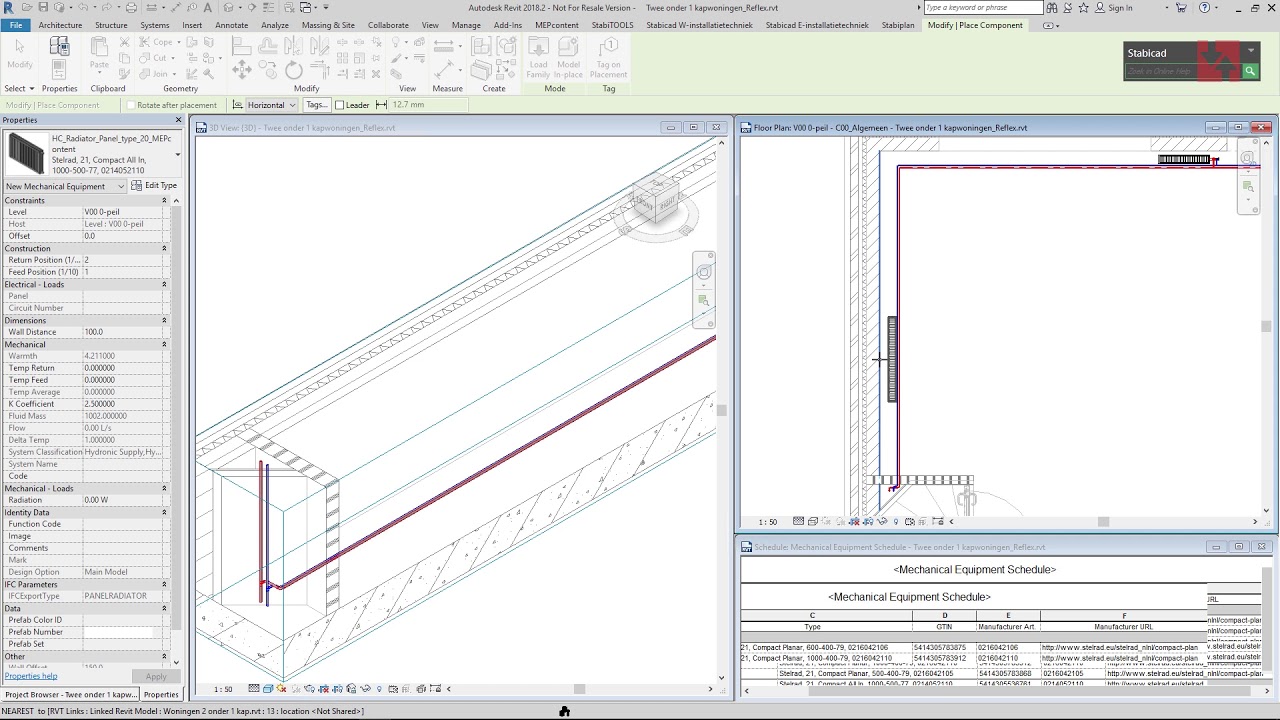
Task: Collapse the Electrical - Loads properties group
Action: tap(164, 284)
